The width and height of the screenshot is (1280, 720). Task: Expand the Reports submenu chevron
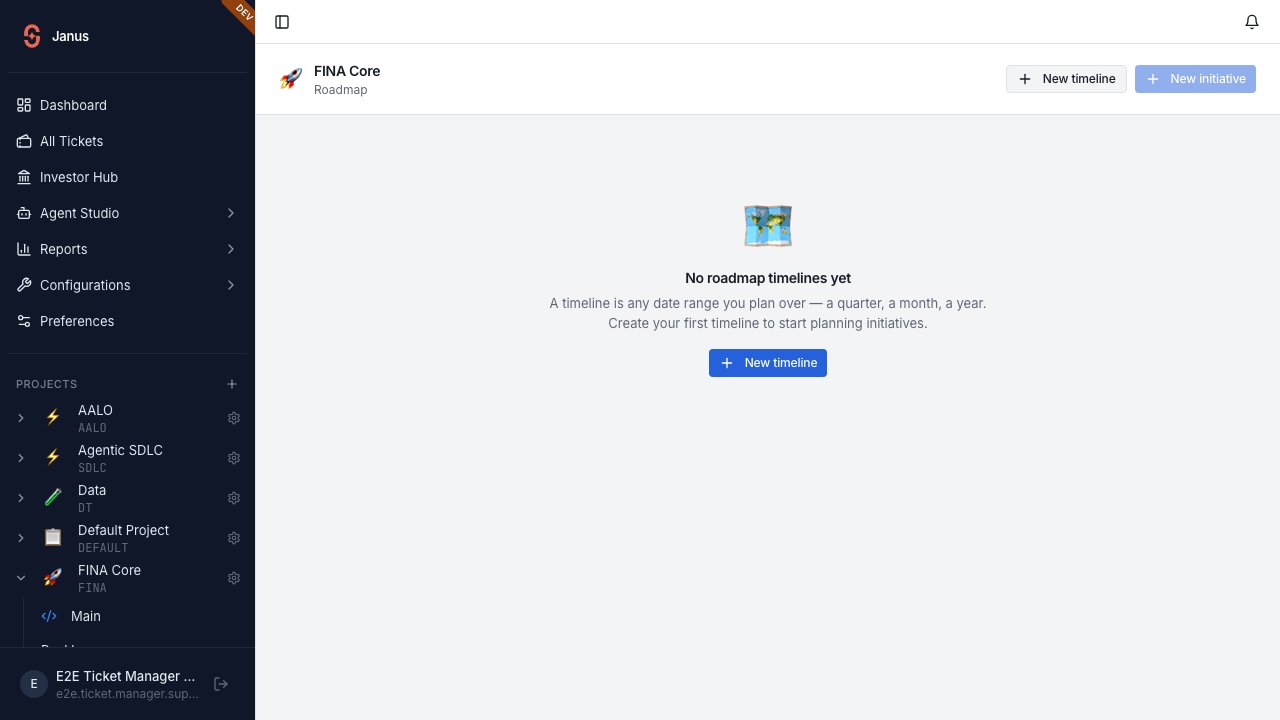click(x=231, y=249)
